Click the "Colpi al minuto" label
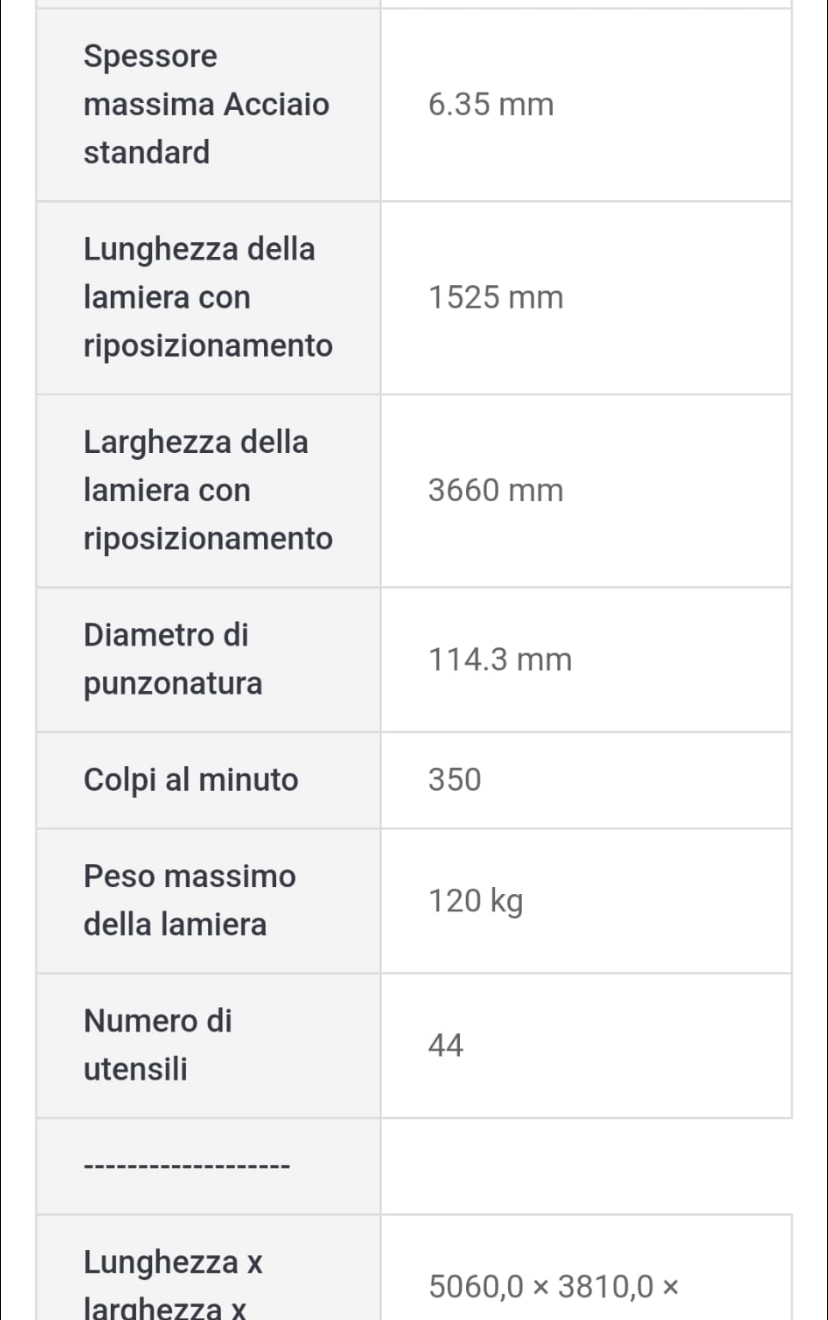Screen dimensions: 828x1320 191,780
